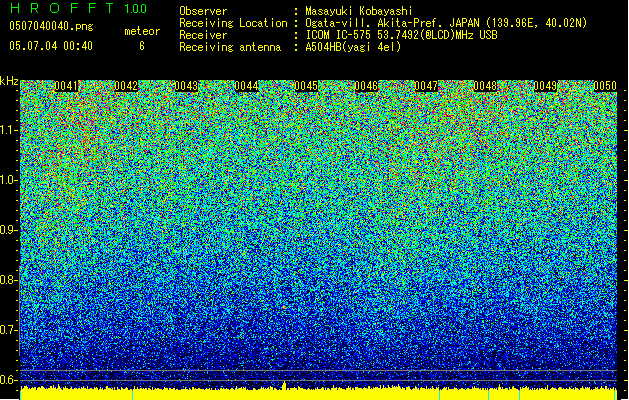The image size is (629, 400).
Task: Click the Ogata-vill. Akita-Pref. JAPAN location text
Action: pos(446,23)
